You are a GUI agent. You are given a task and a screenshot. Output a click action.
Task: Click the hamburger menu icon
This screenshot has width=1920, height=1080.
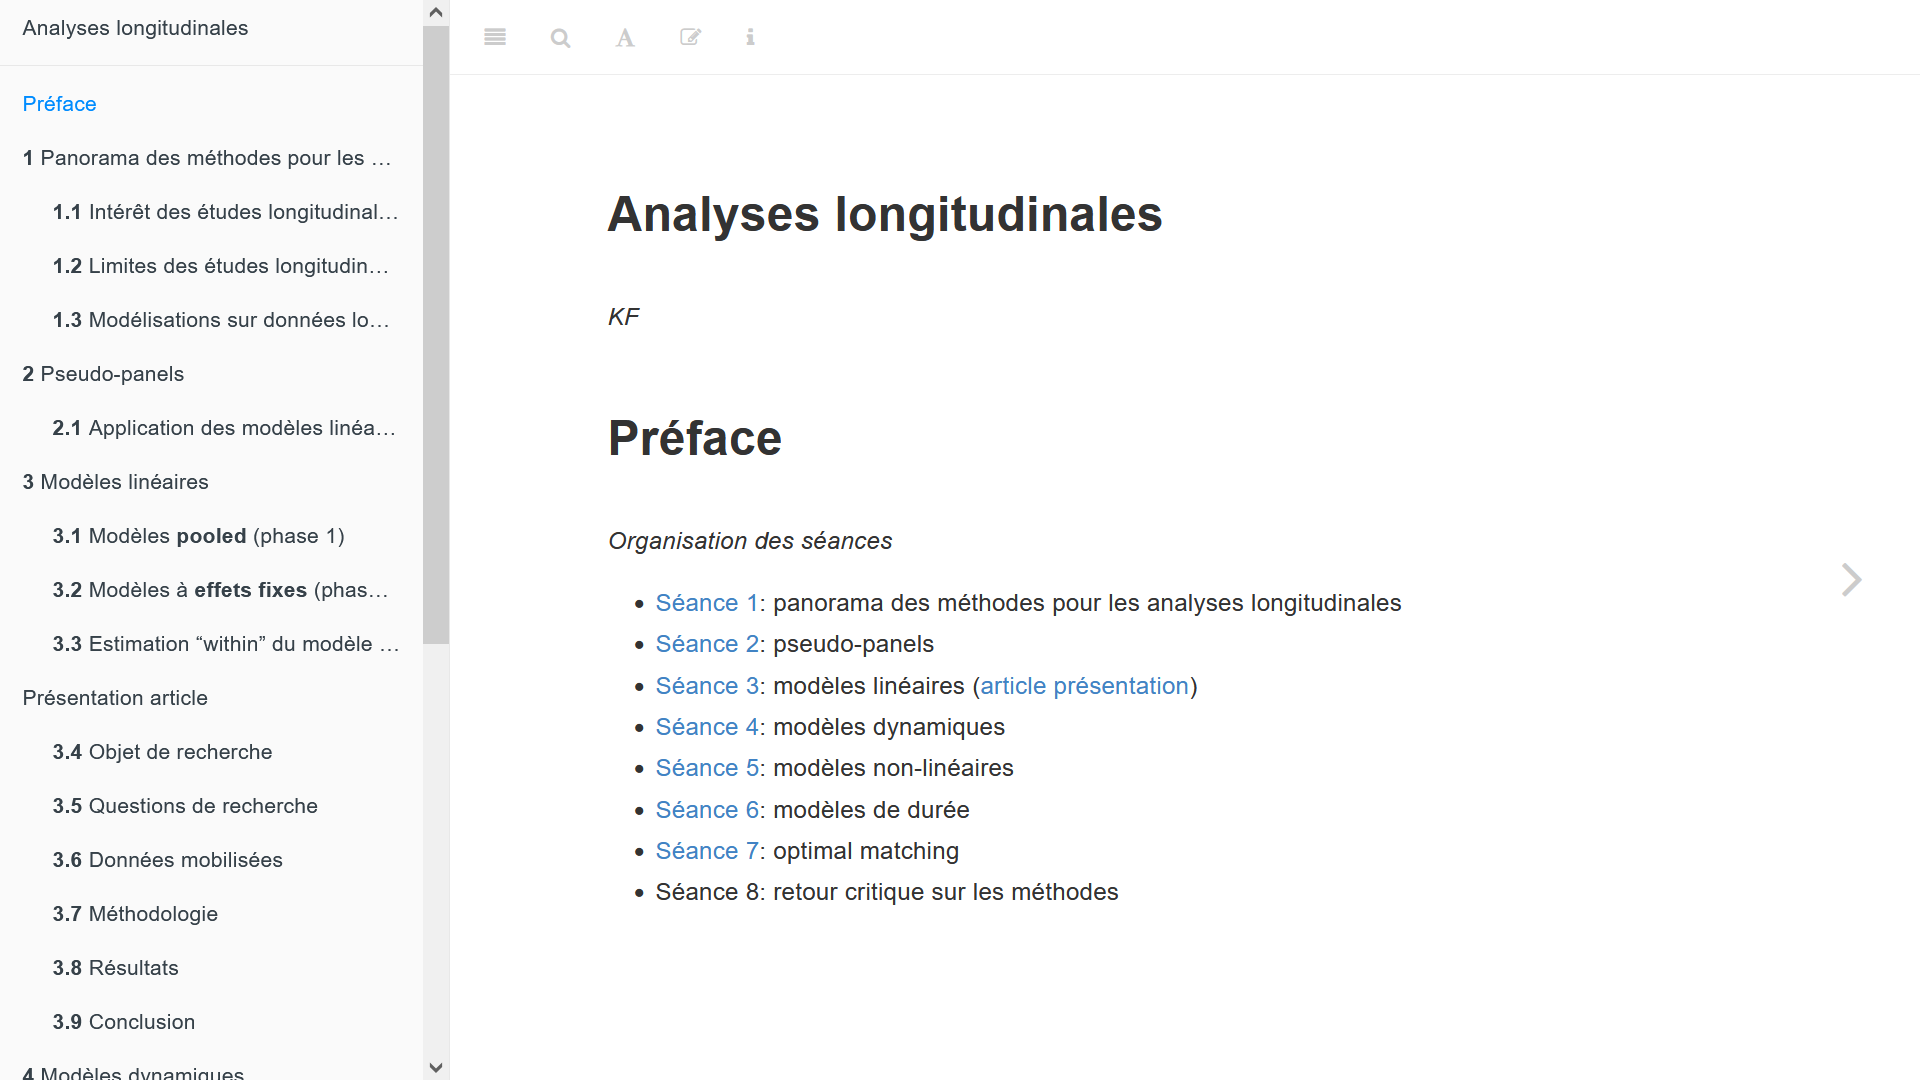495,36
